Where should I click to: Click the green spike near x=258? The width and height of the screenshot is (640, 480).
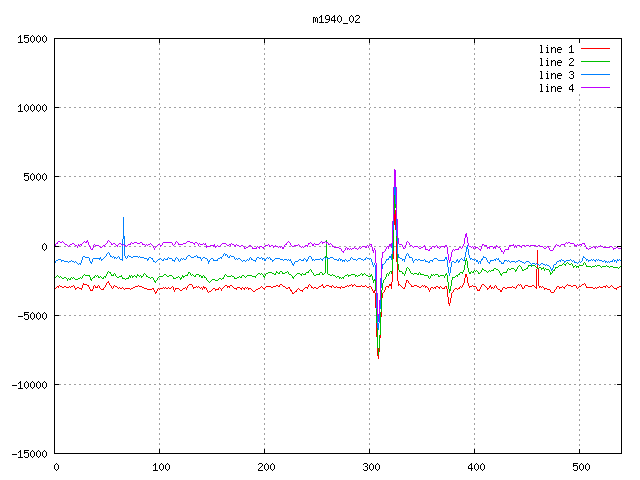(326, 257)
